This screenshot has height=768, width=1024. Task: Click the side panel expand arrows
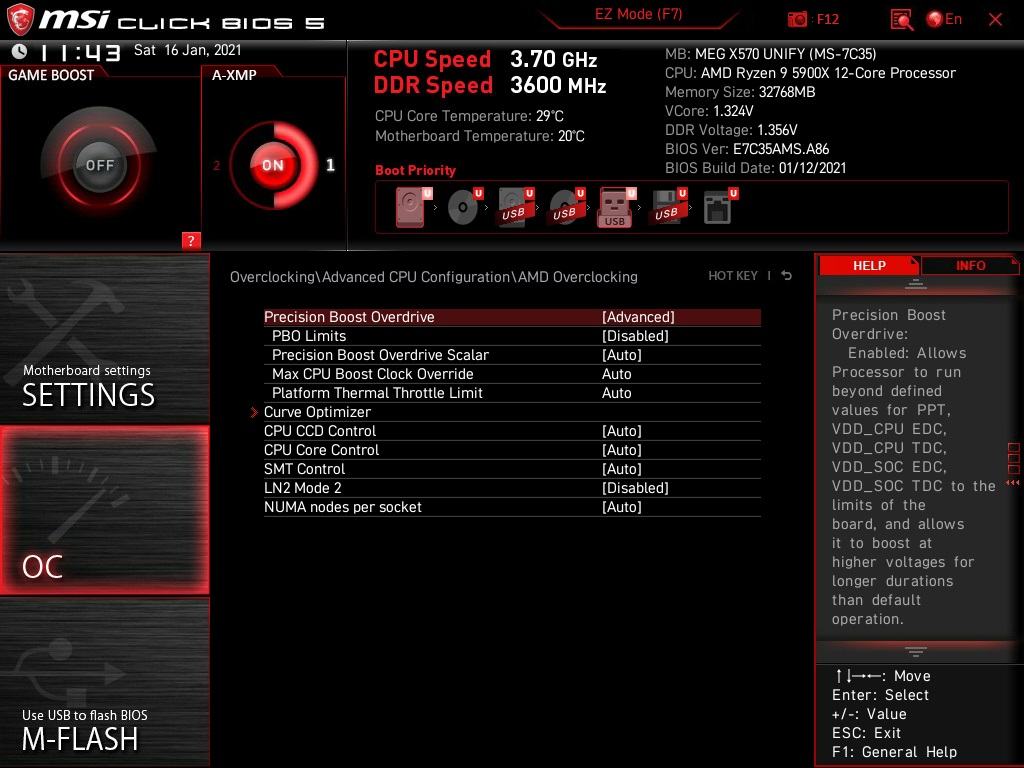coord(1013,483)
